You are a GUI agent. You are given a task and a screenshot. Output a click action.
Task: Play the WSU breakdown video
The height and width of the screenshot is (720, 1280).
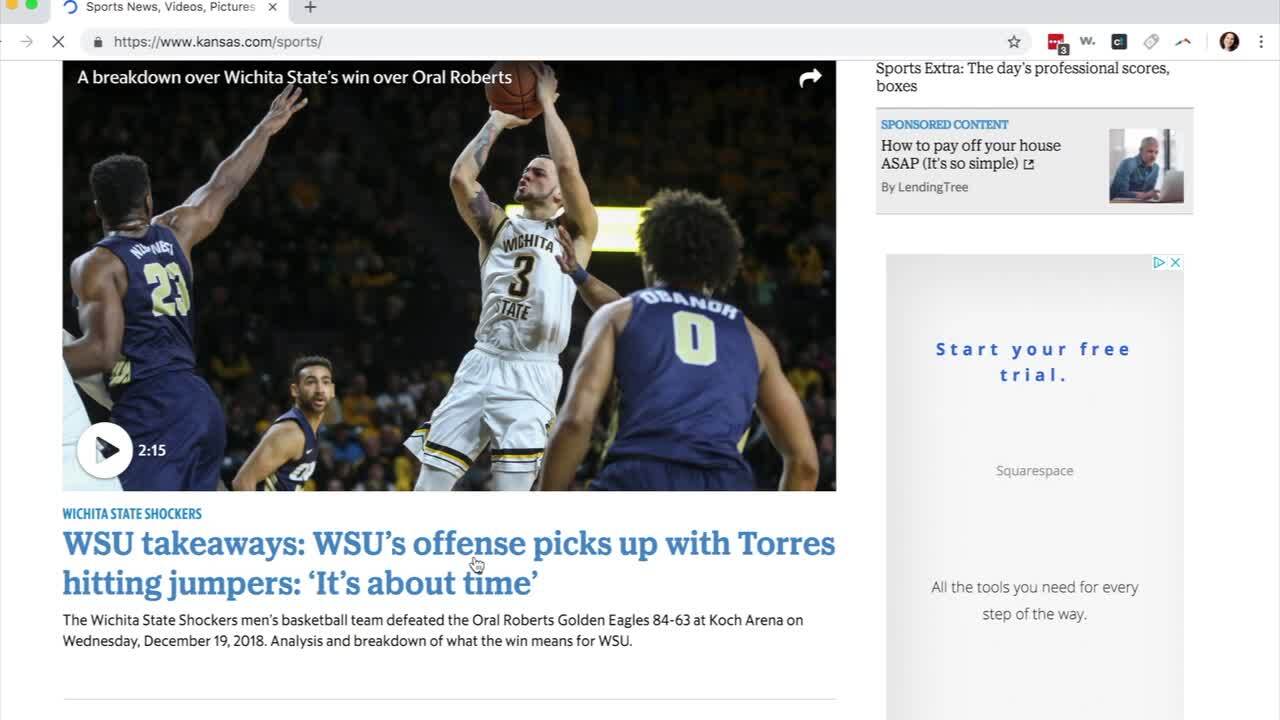(x=104, y=450)
